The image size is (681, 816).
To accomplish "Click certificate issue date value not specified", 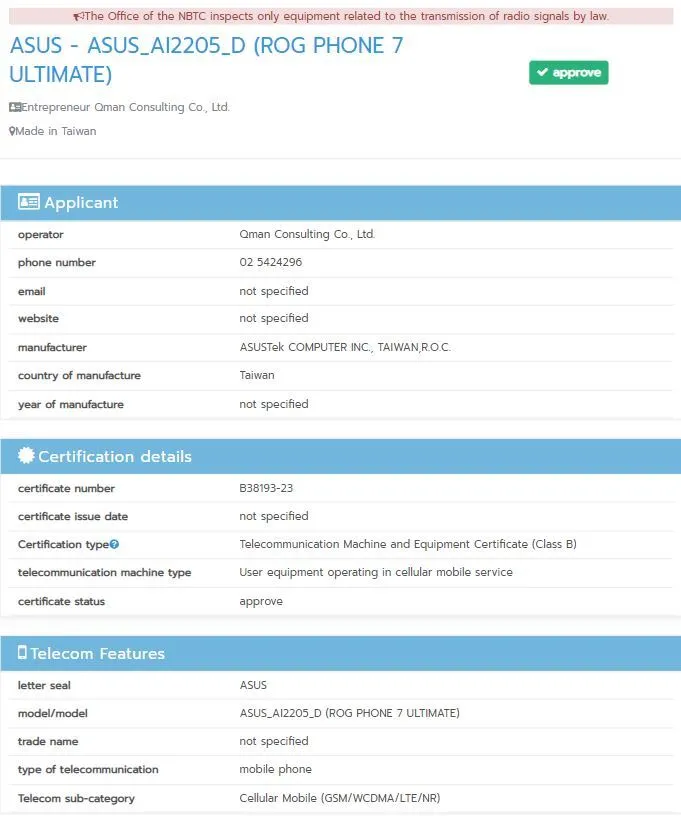I will click(x=274, y=516).
